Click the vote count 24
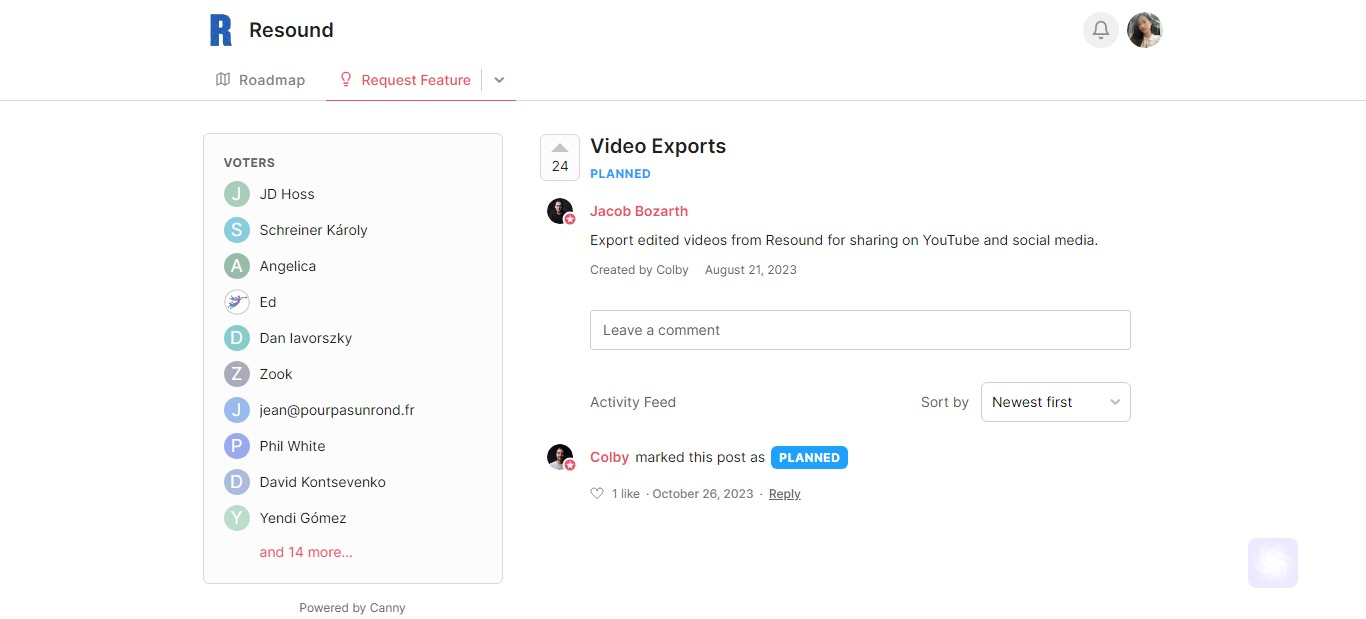 tap(560, 167)
